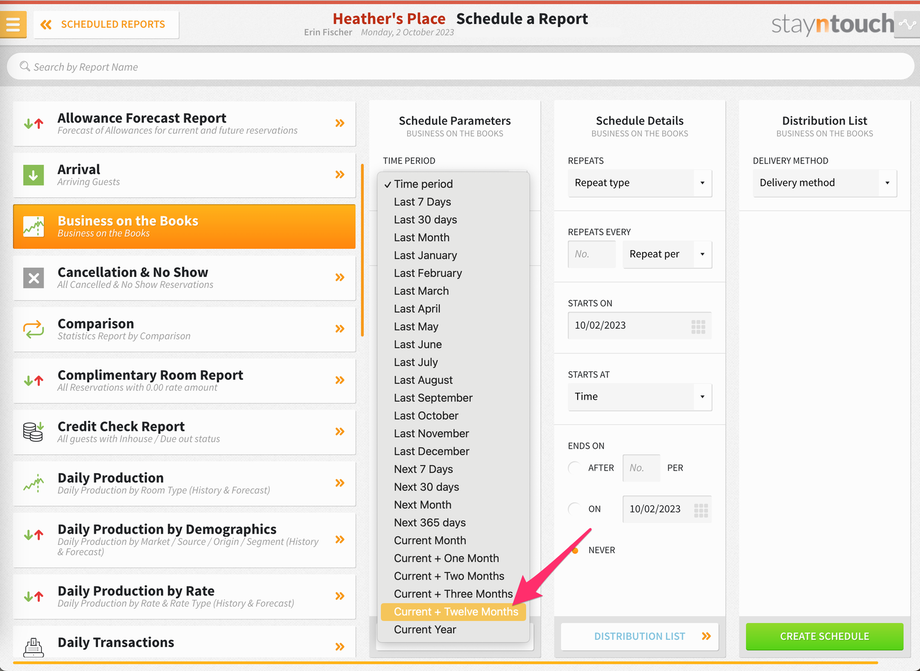
Task: Pick 'Last June' from the list
Action: 454,344
